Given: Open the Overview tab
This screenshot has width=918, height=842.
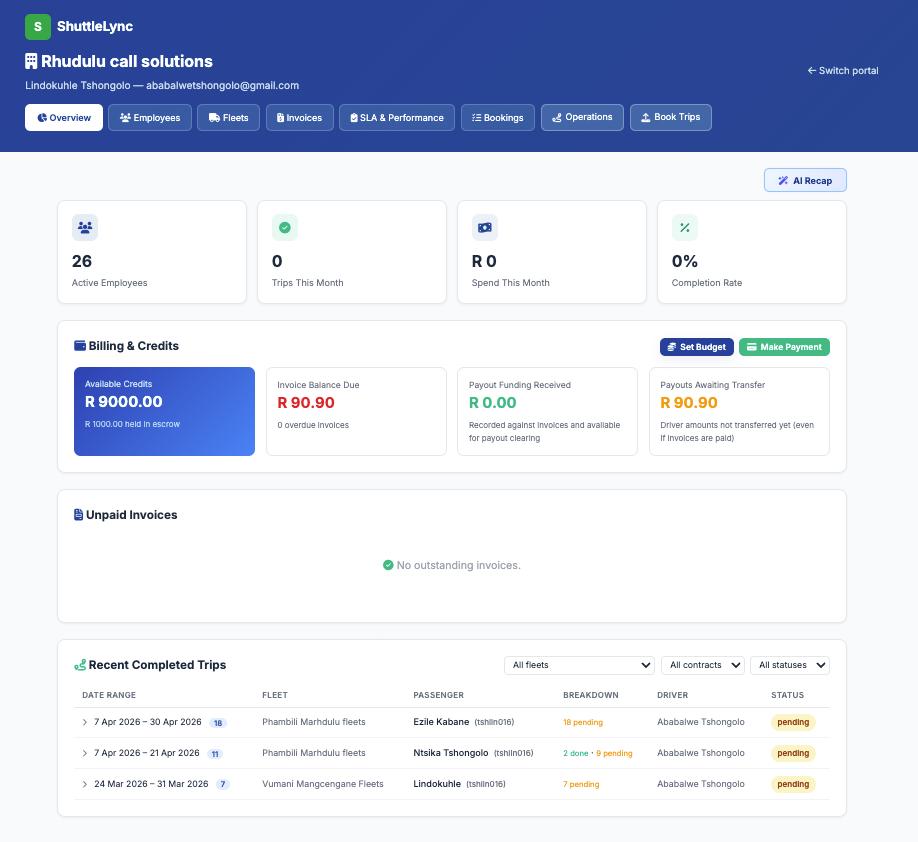Looking at the screenshot, I should click(64, 118).
